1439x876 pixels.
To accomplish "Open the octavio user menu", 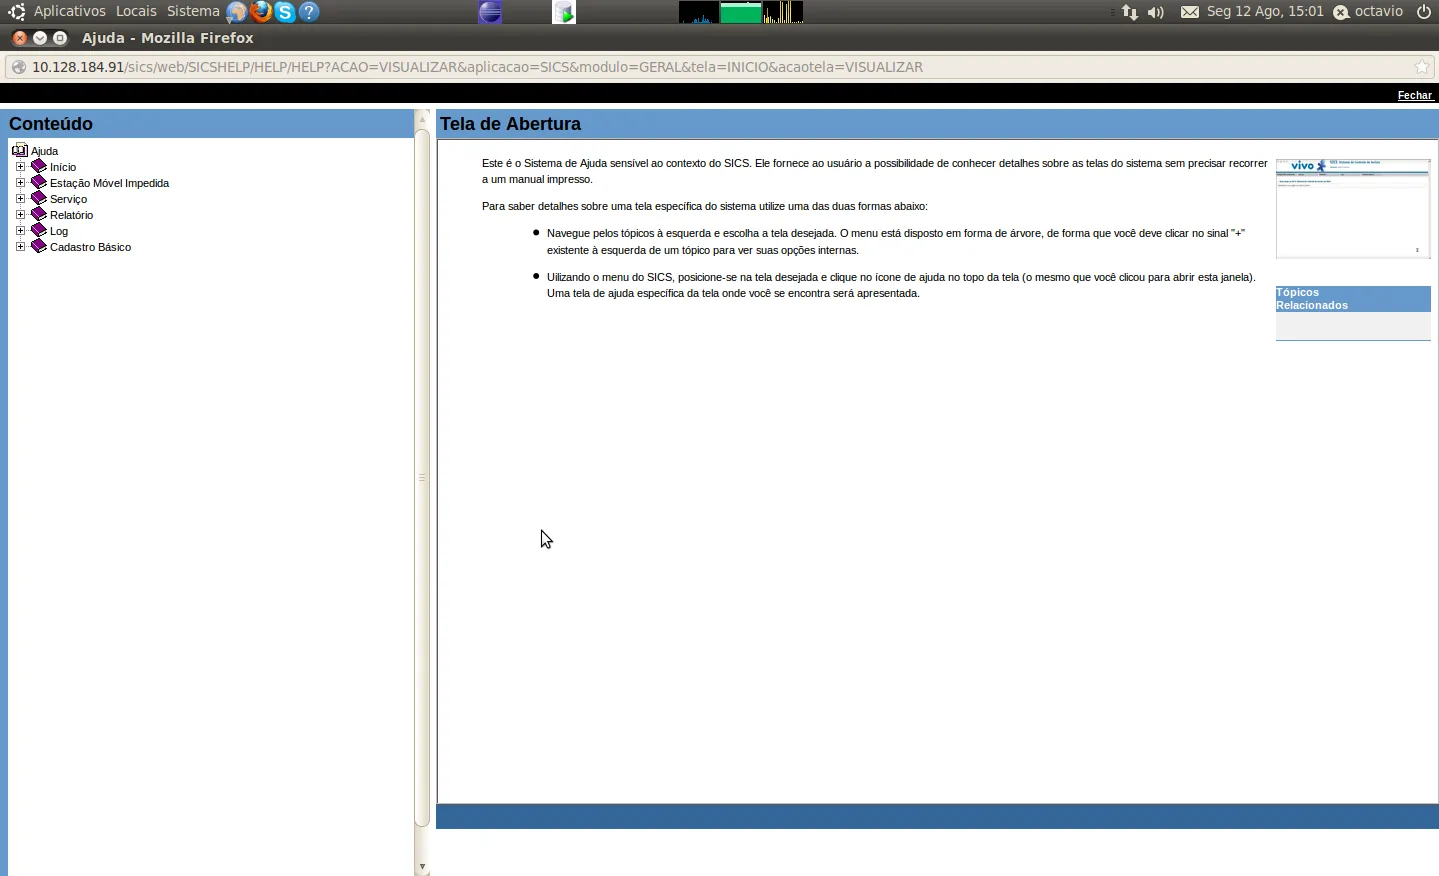I will [1369, 12].
